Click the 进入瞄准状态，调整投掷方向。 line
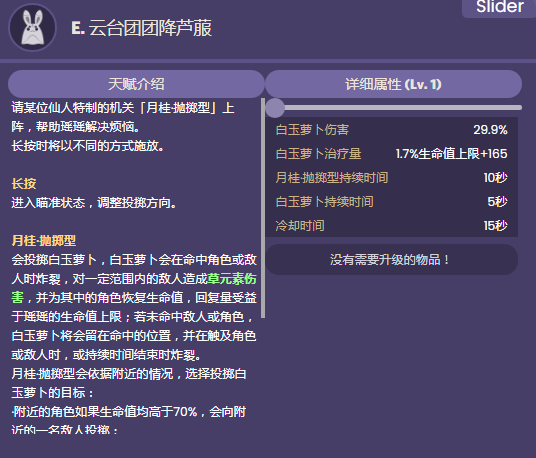536x458 pixels. click(94, 203)
